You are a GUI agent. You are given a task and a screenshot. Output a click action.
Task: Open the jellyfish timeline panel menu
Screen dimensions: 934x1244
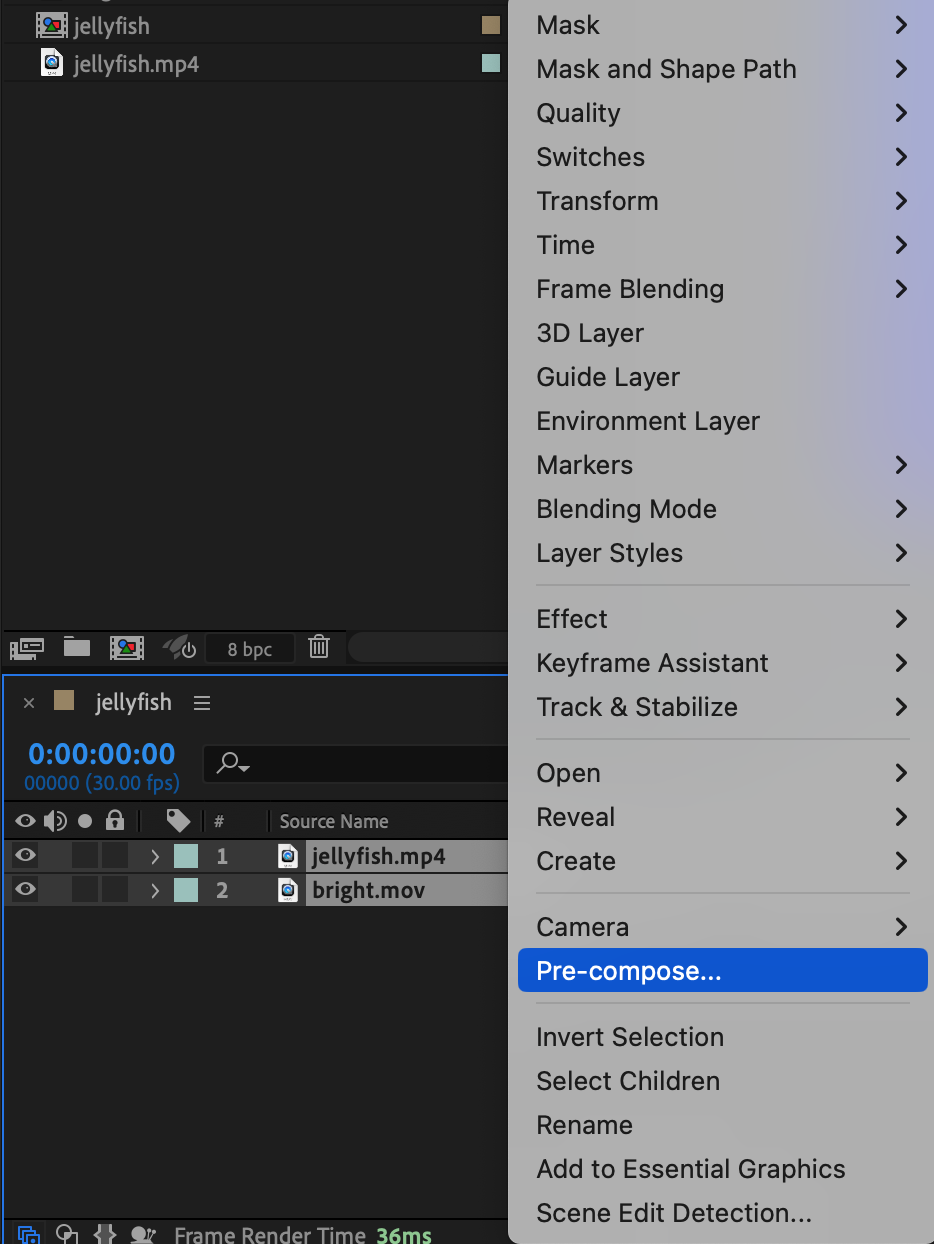pos(202,703)
